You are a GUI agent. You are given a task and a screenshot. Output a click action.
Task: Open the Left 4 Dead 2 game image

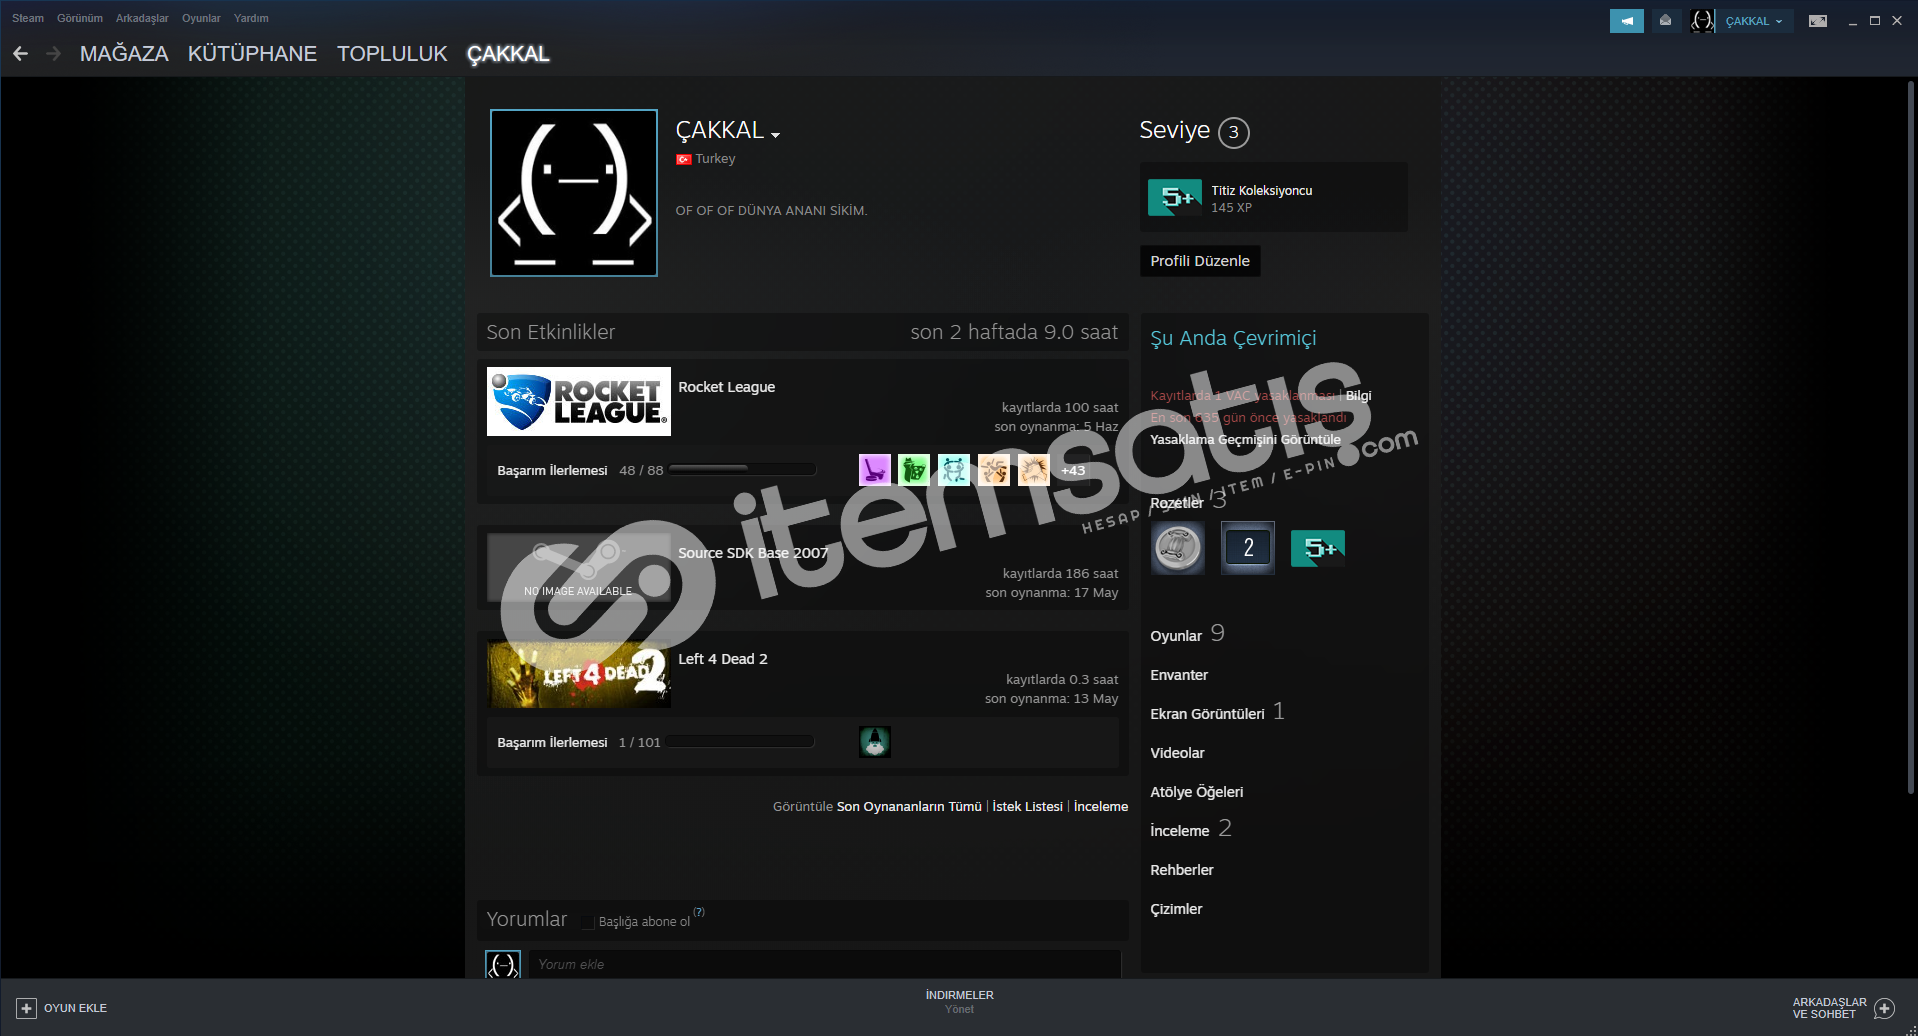pos(579,673)
